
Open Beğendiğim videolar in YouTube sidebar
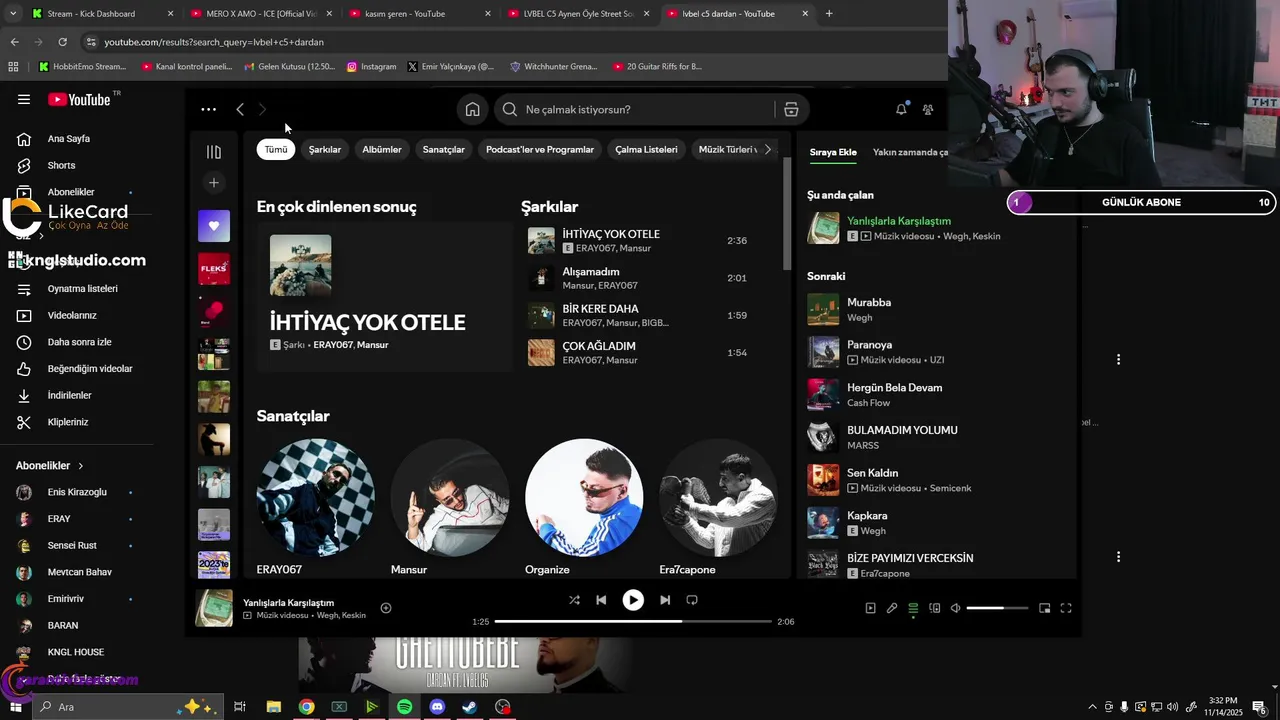90,369
